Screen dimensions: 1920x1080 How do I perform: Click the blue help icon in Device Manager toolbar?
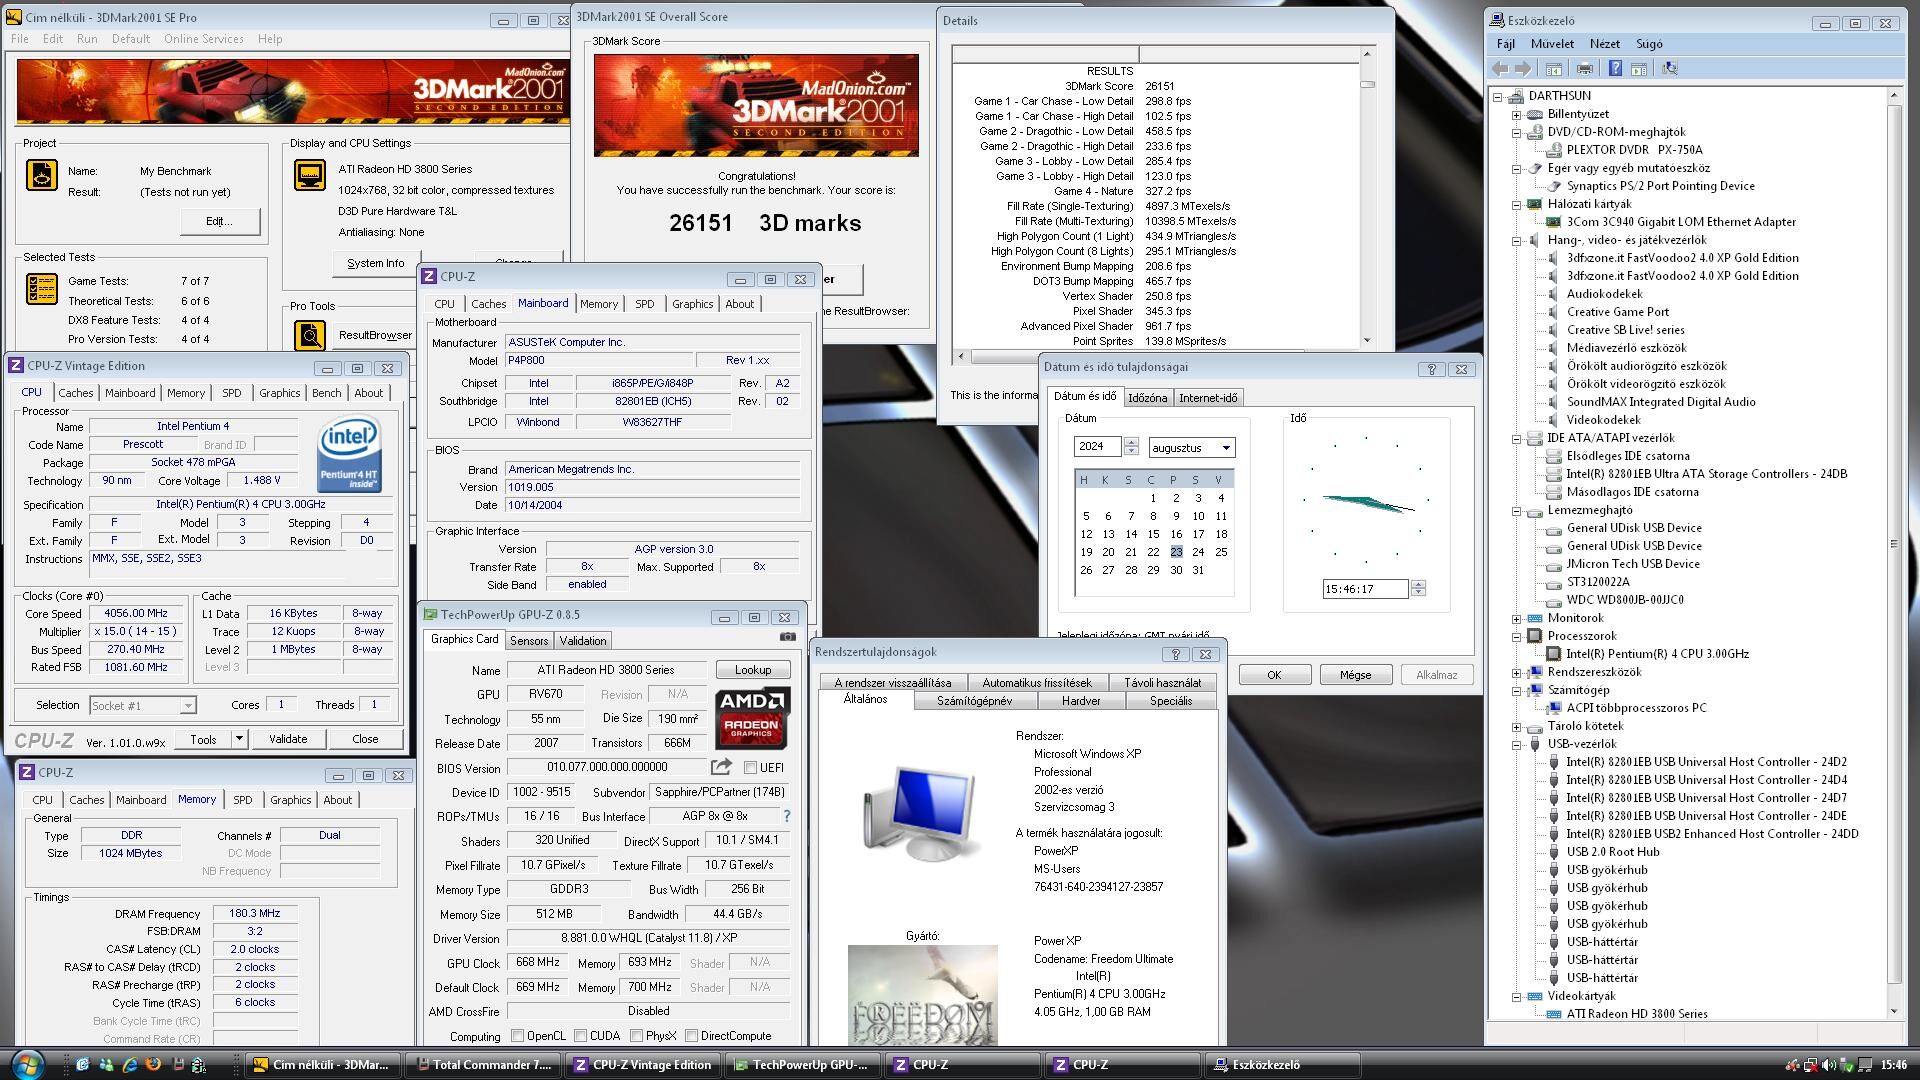[1615, 69]
